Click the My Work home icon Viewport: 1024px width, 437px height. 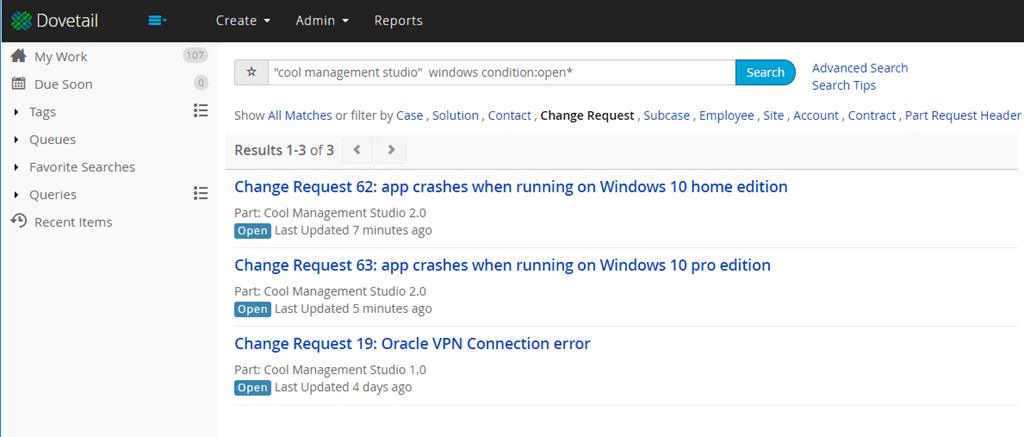click(18, 56)
